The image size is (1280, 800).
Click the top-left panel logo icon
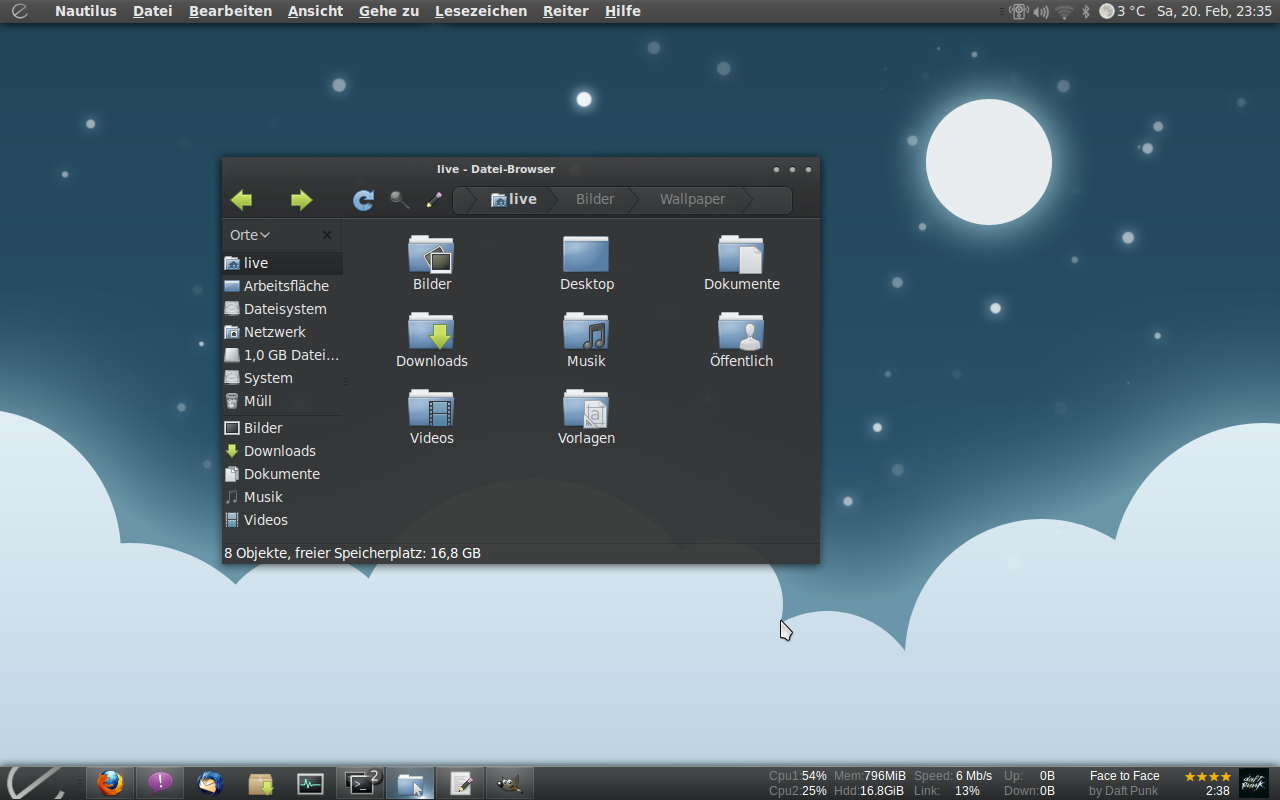[19, 11]
